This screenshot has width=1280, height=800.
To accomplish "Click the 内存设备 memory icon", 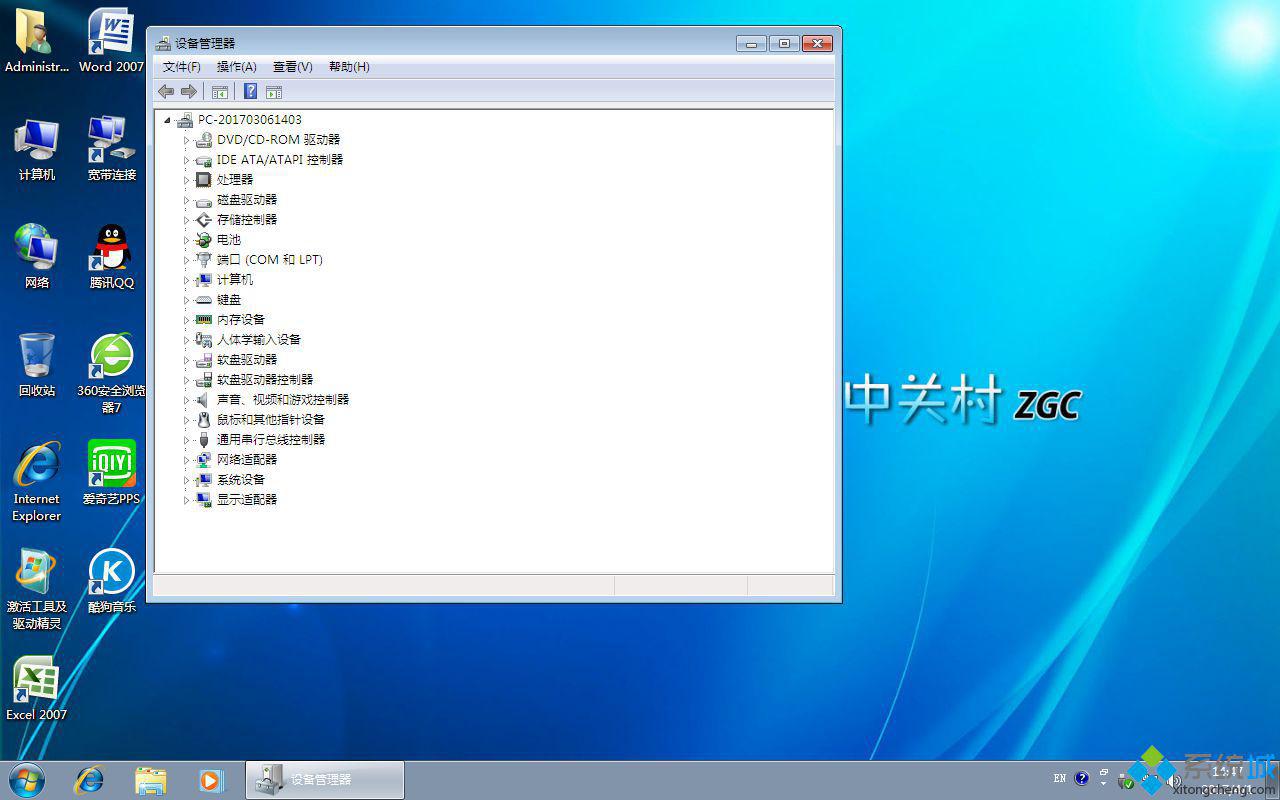I will pos(203,319).
